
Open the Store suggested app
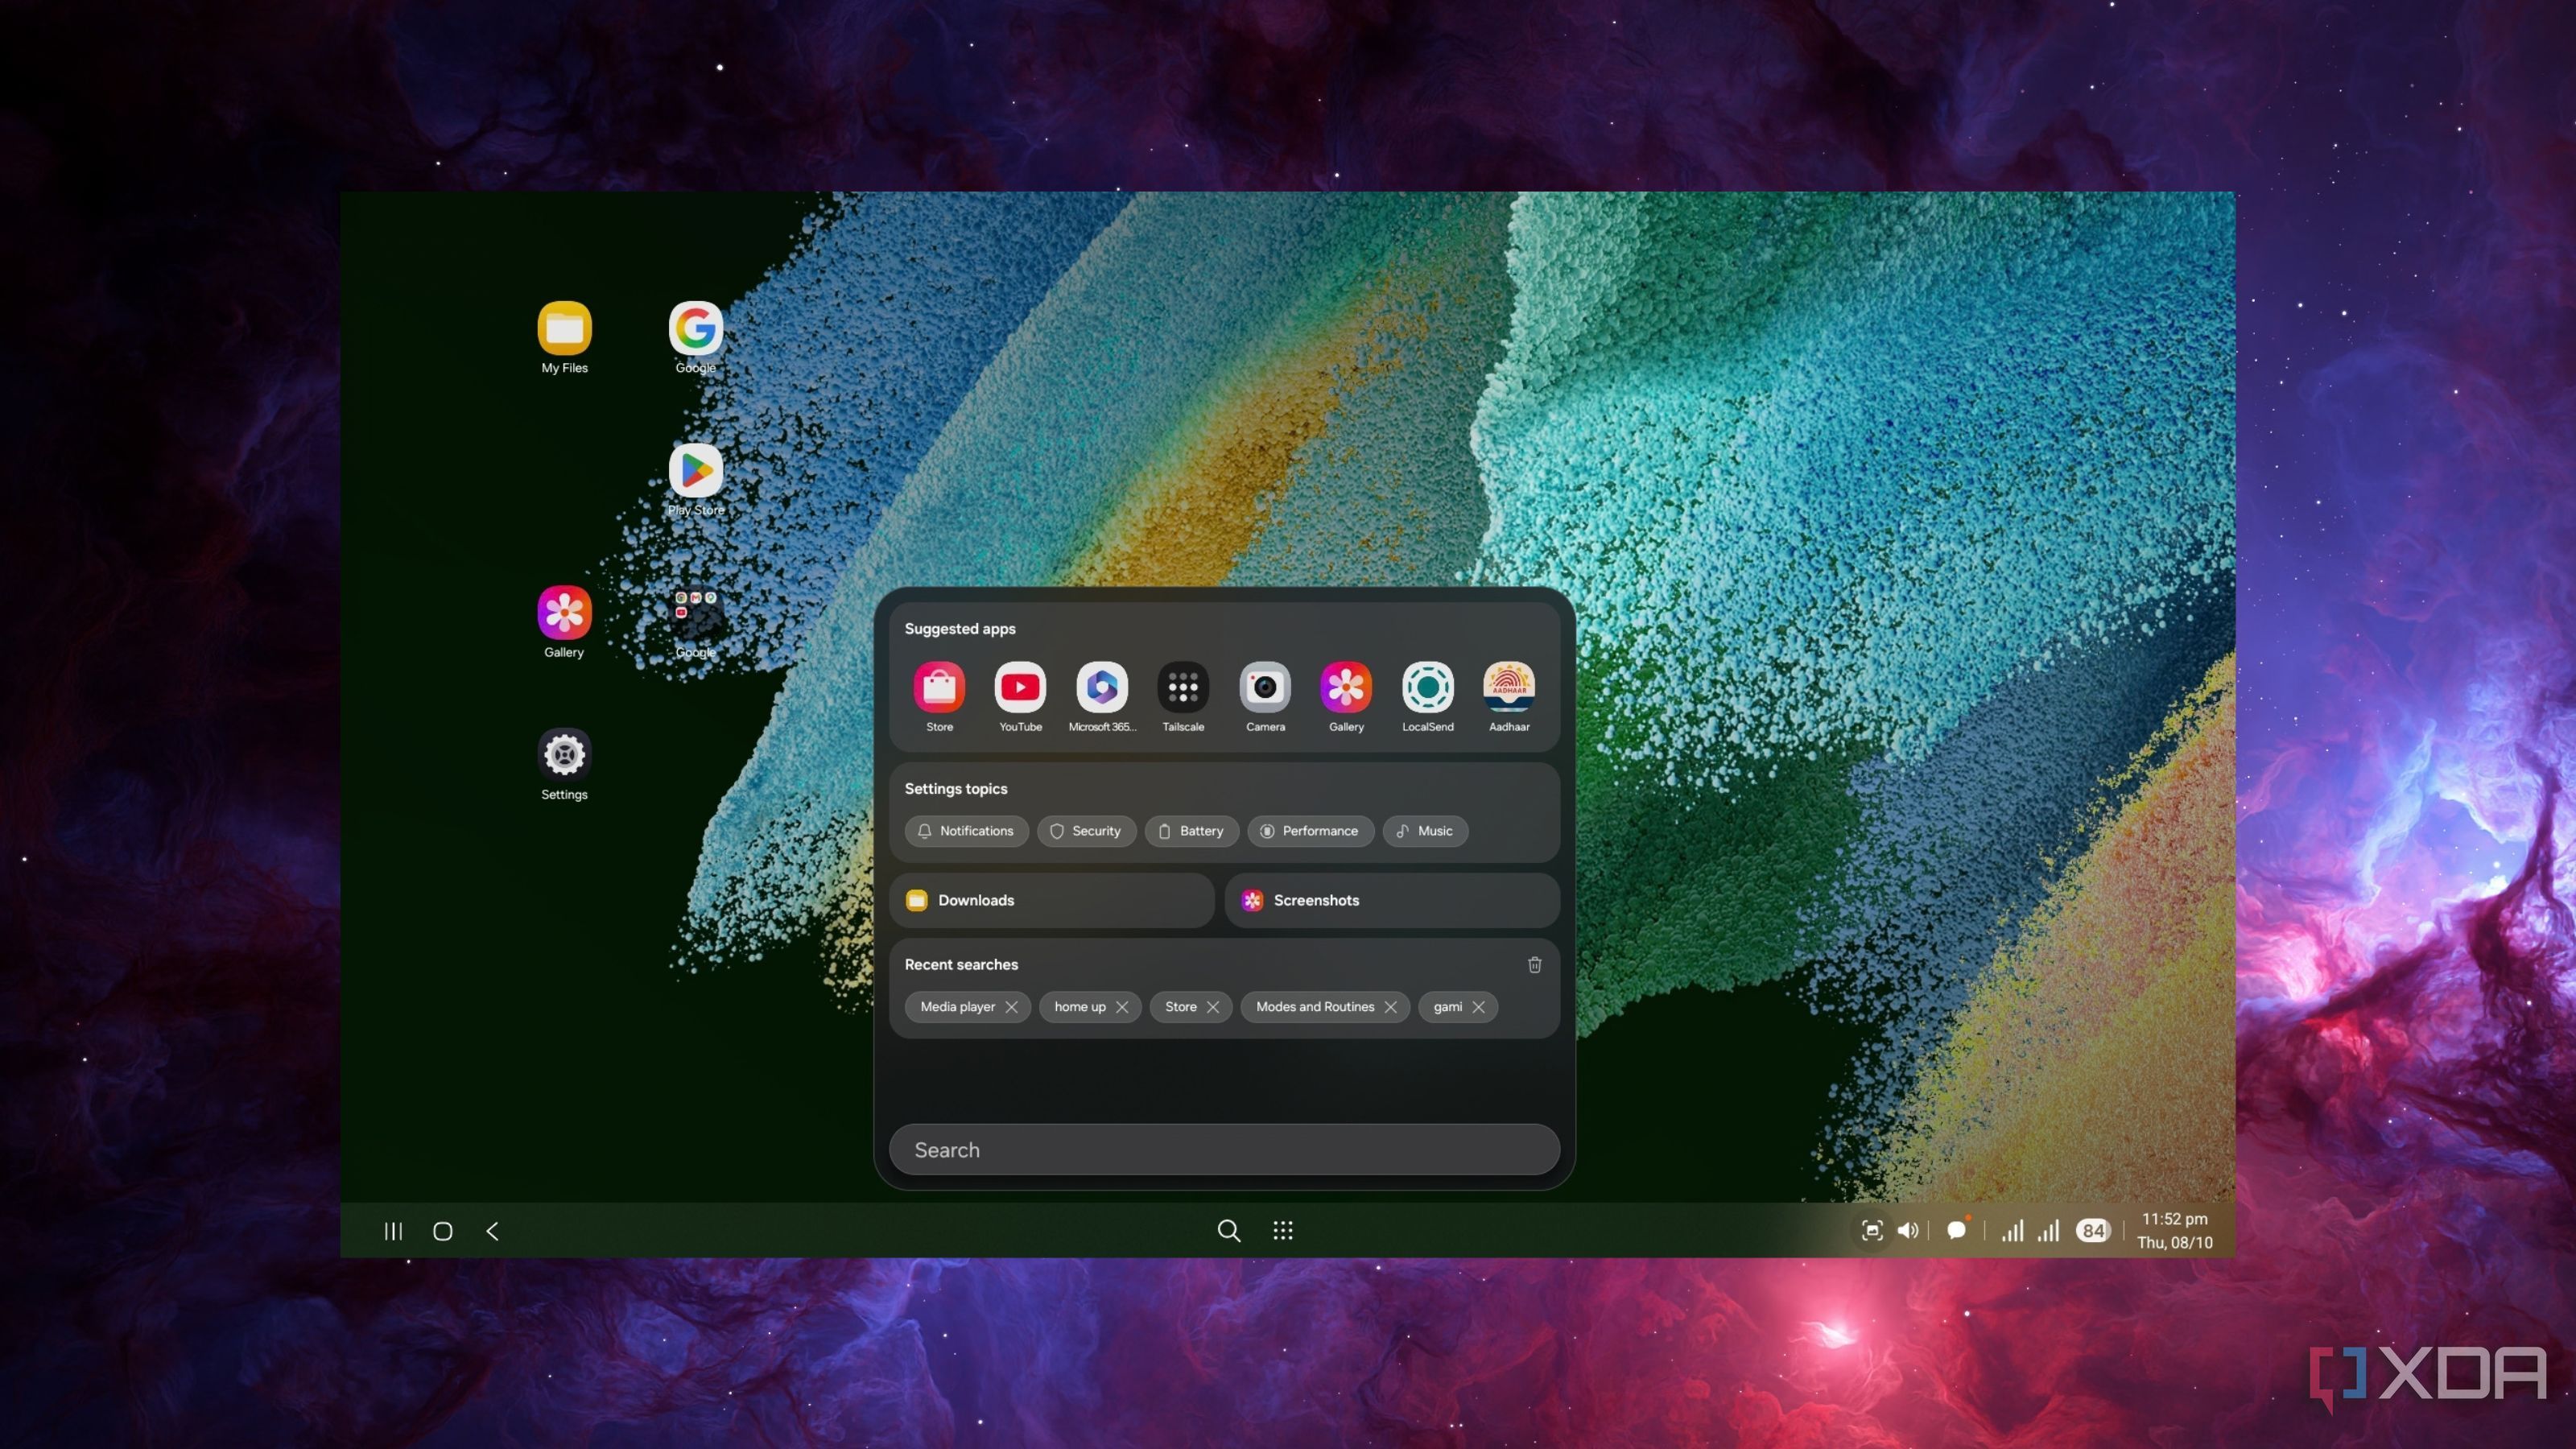(x=939, y=687)
